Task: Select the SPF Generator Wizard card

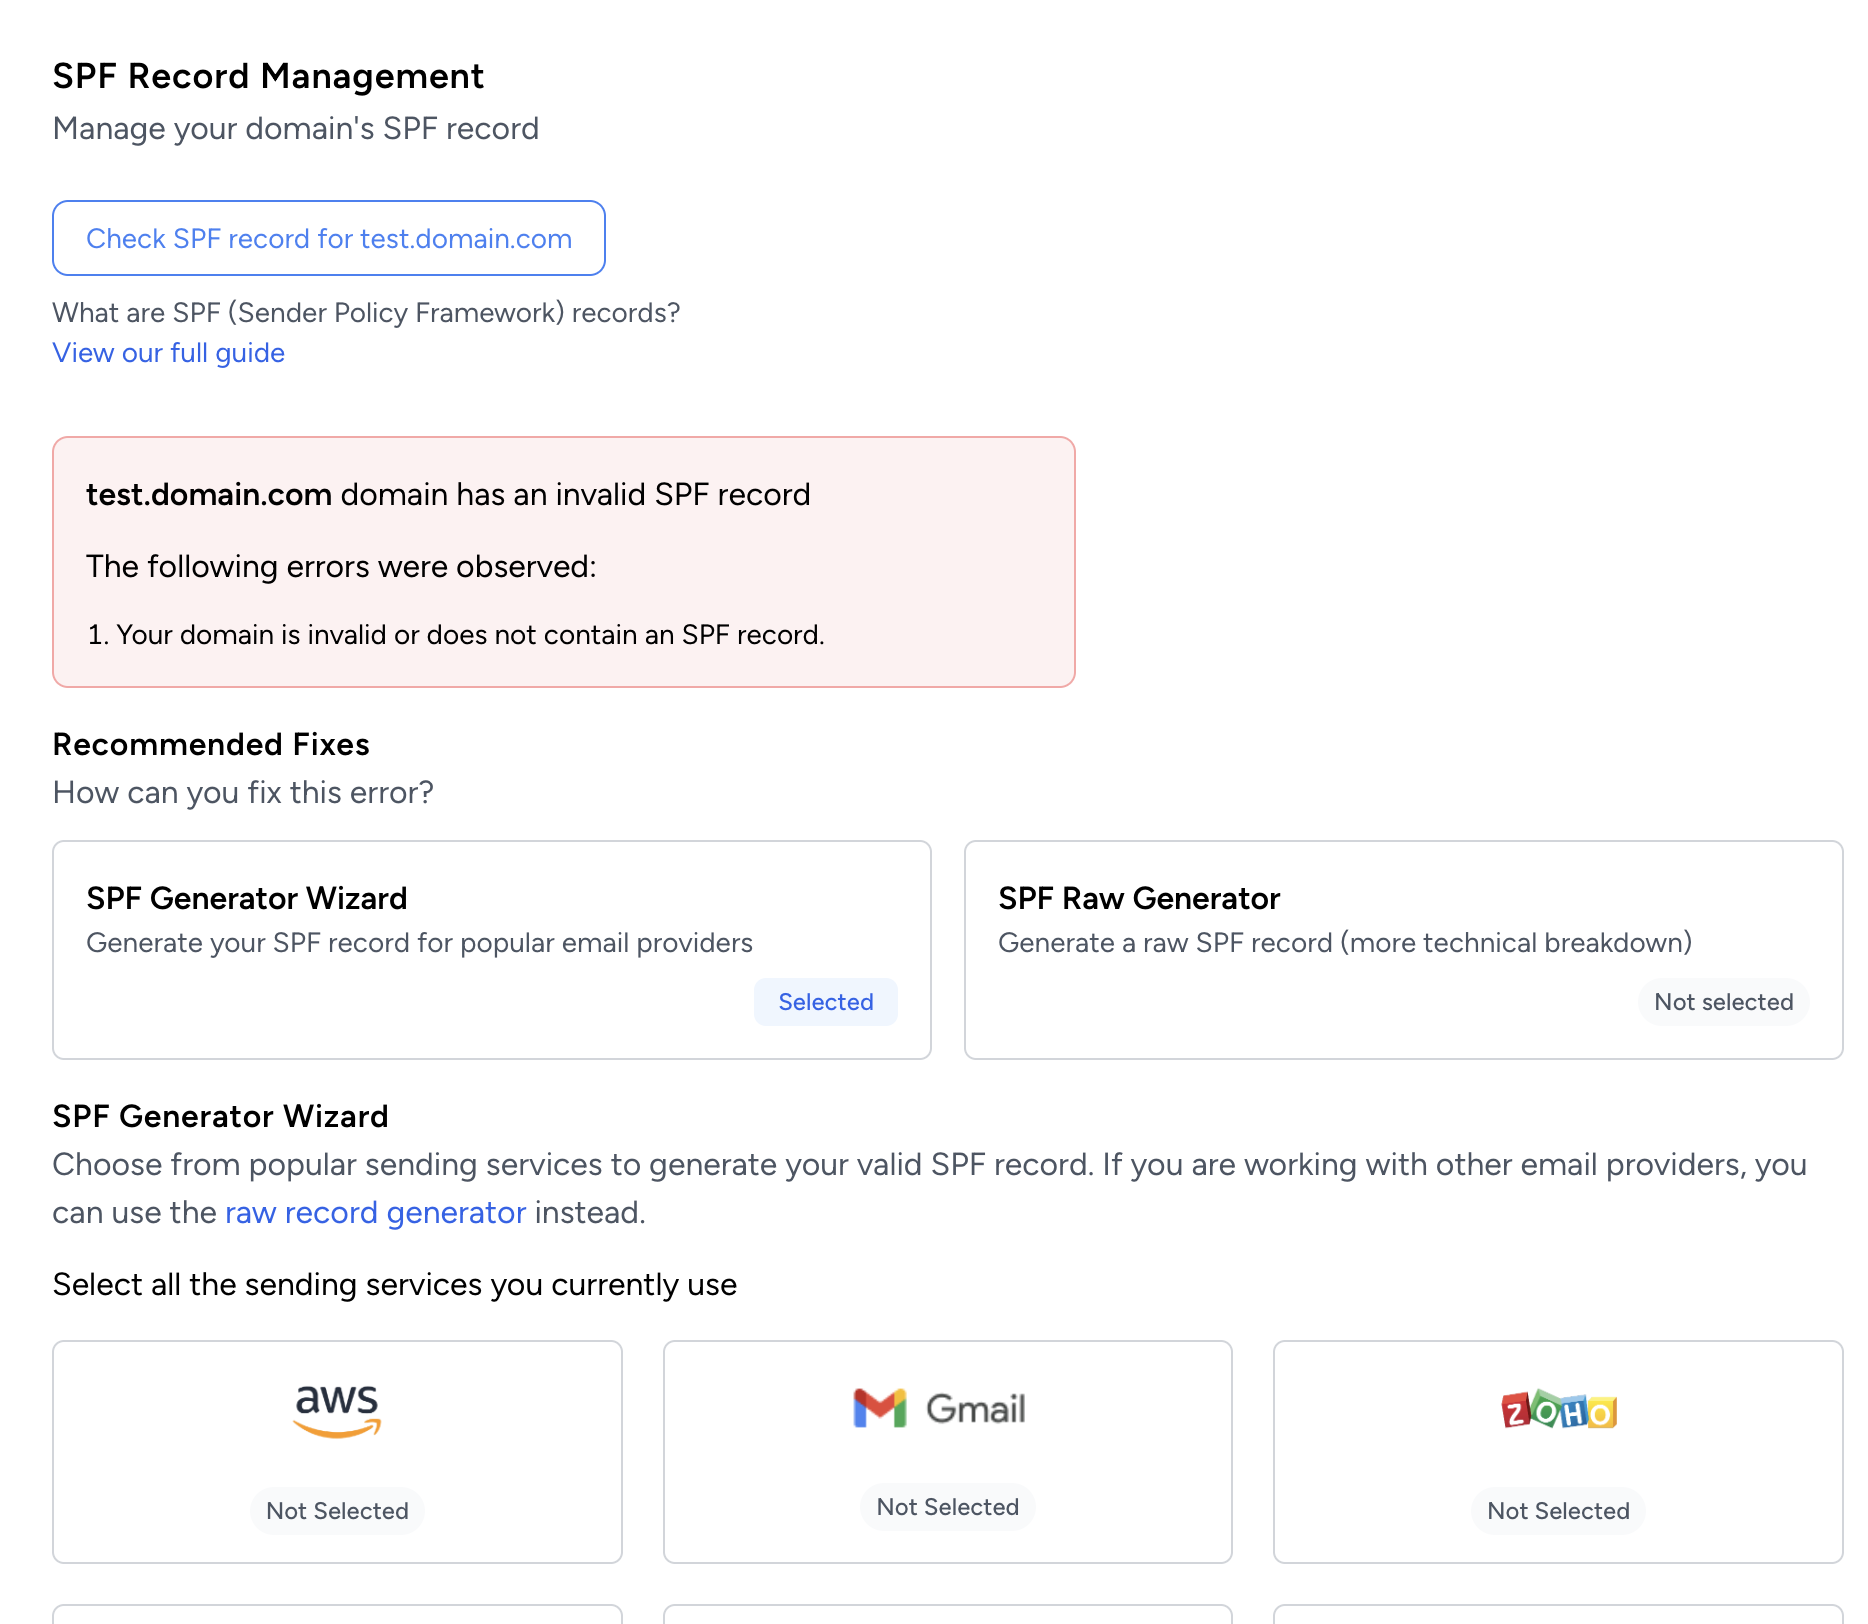Action: tap(492, 950)
